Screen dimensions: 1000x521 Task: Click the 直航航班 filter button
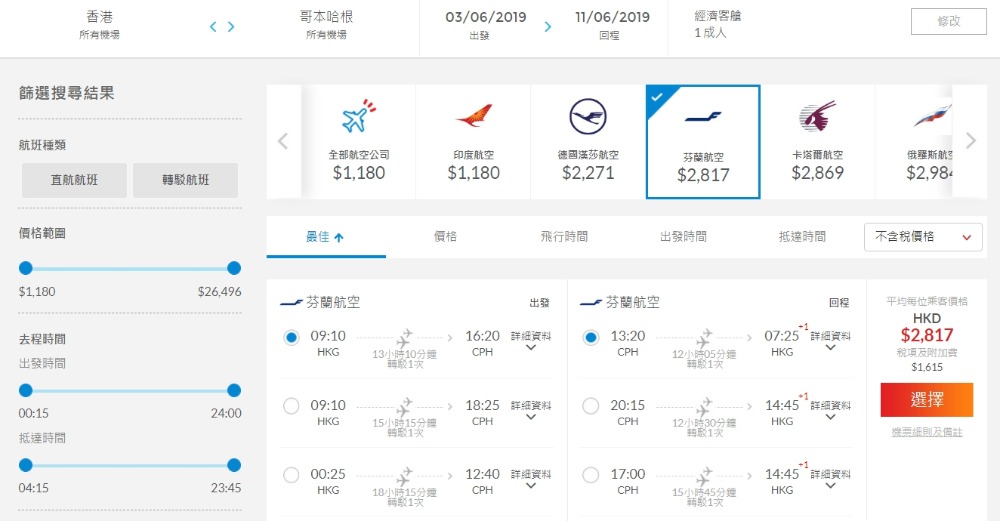pyautogui.click(x=75, y=180)
